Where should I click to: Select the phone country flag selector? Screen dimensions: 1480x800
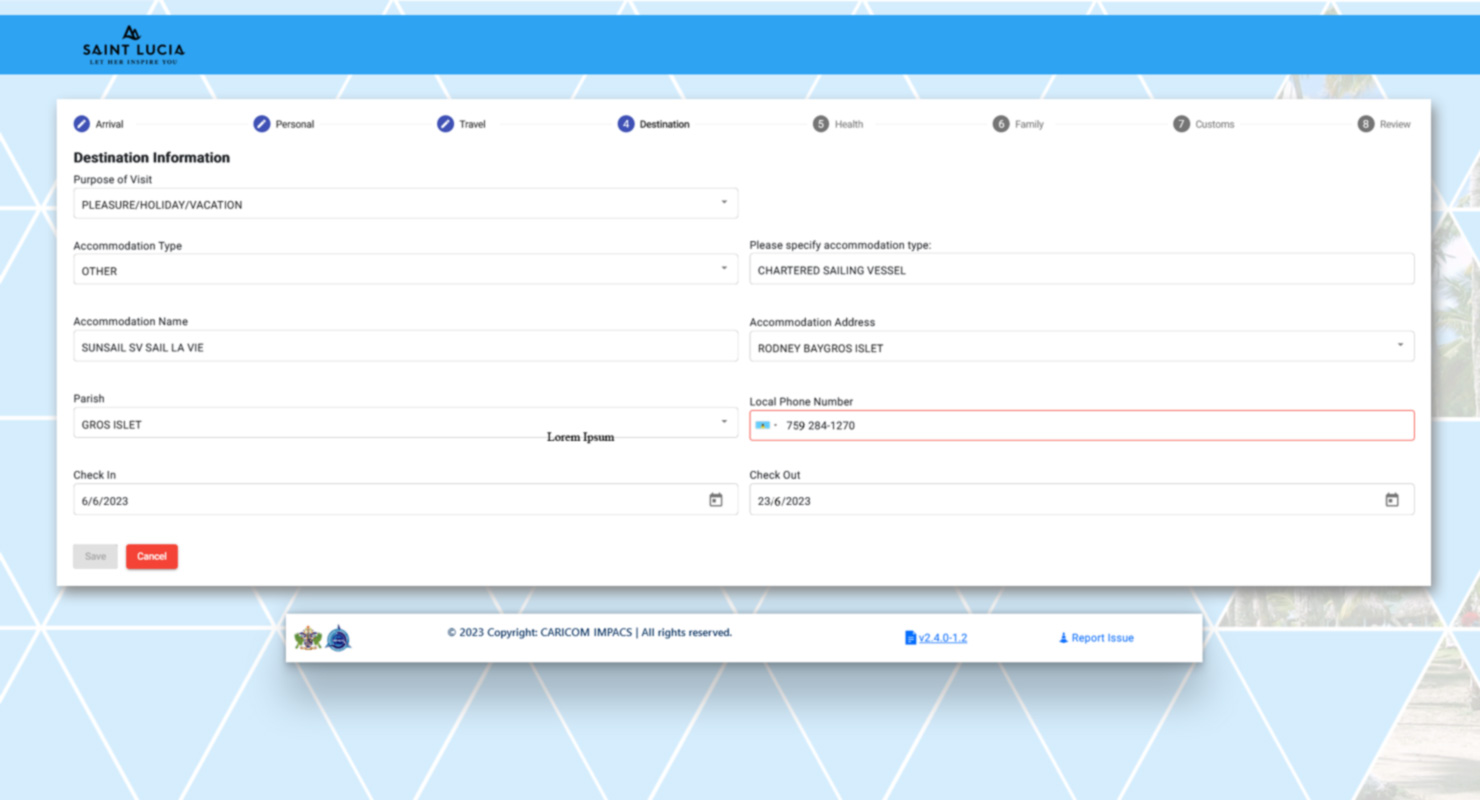766,425
